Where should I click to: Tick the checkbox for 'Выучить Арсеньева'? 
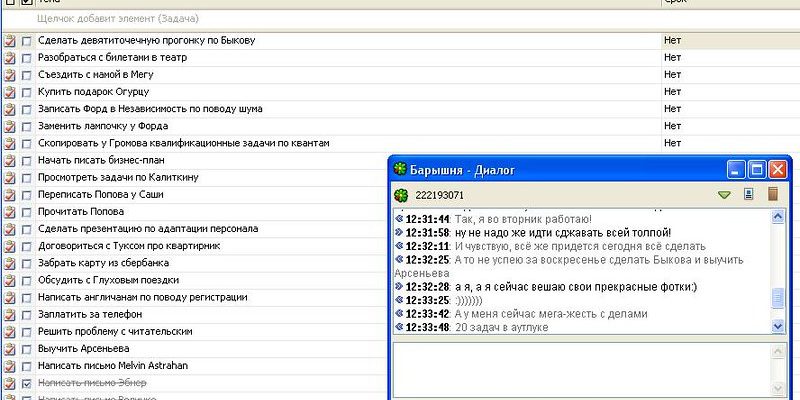click(27, 349)
